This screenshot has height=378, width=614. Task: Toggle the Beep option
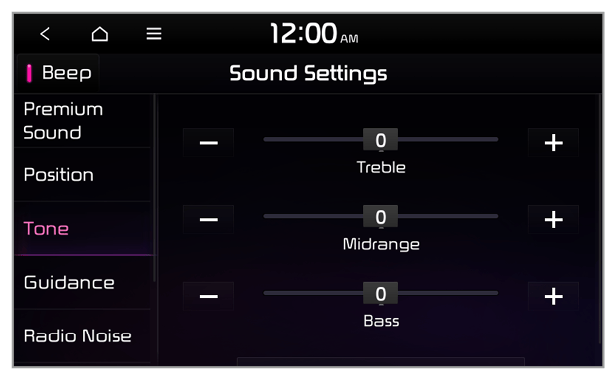tap(58, 73)
